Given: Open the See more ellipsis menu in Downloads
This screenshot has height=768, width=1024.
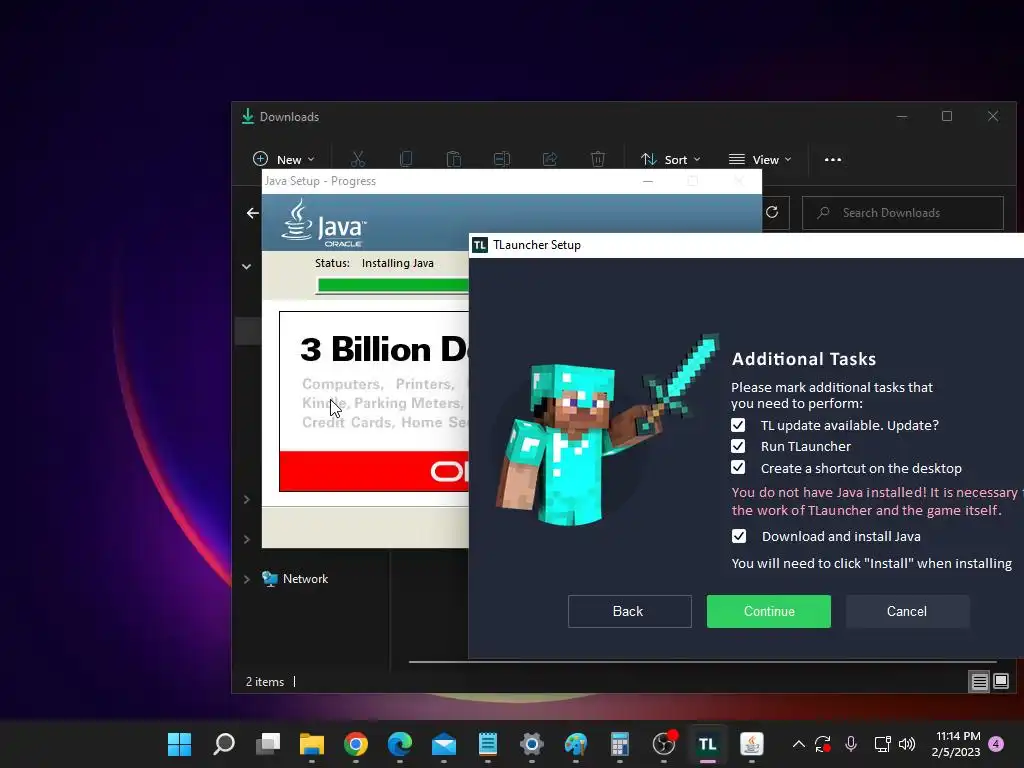Looking at the screenshot, I should click(x=833, y=159).
